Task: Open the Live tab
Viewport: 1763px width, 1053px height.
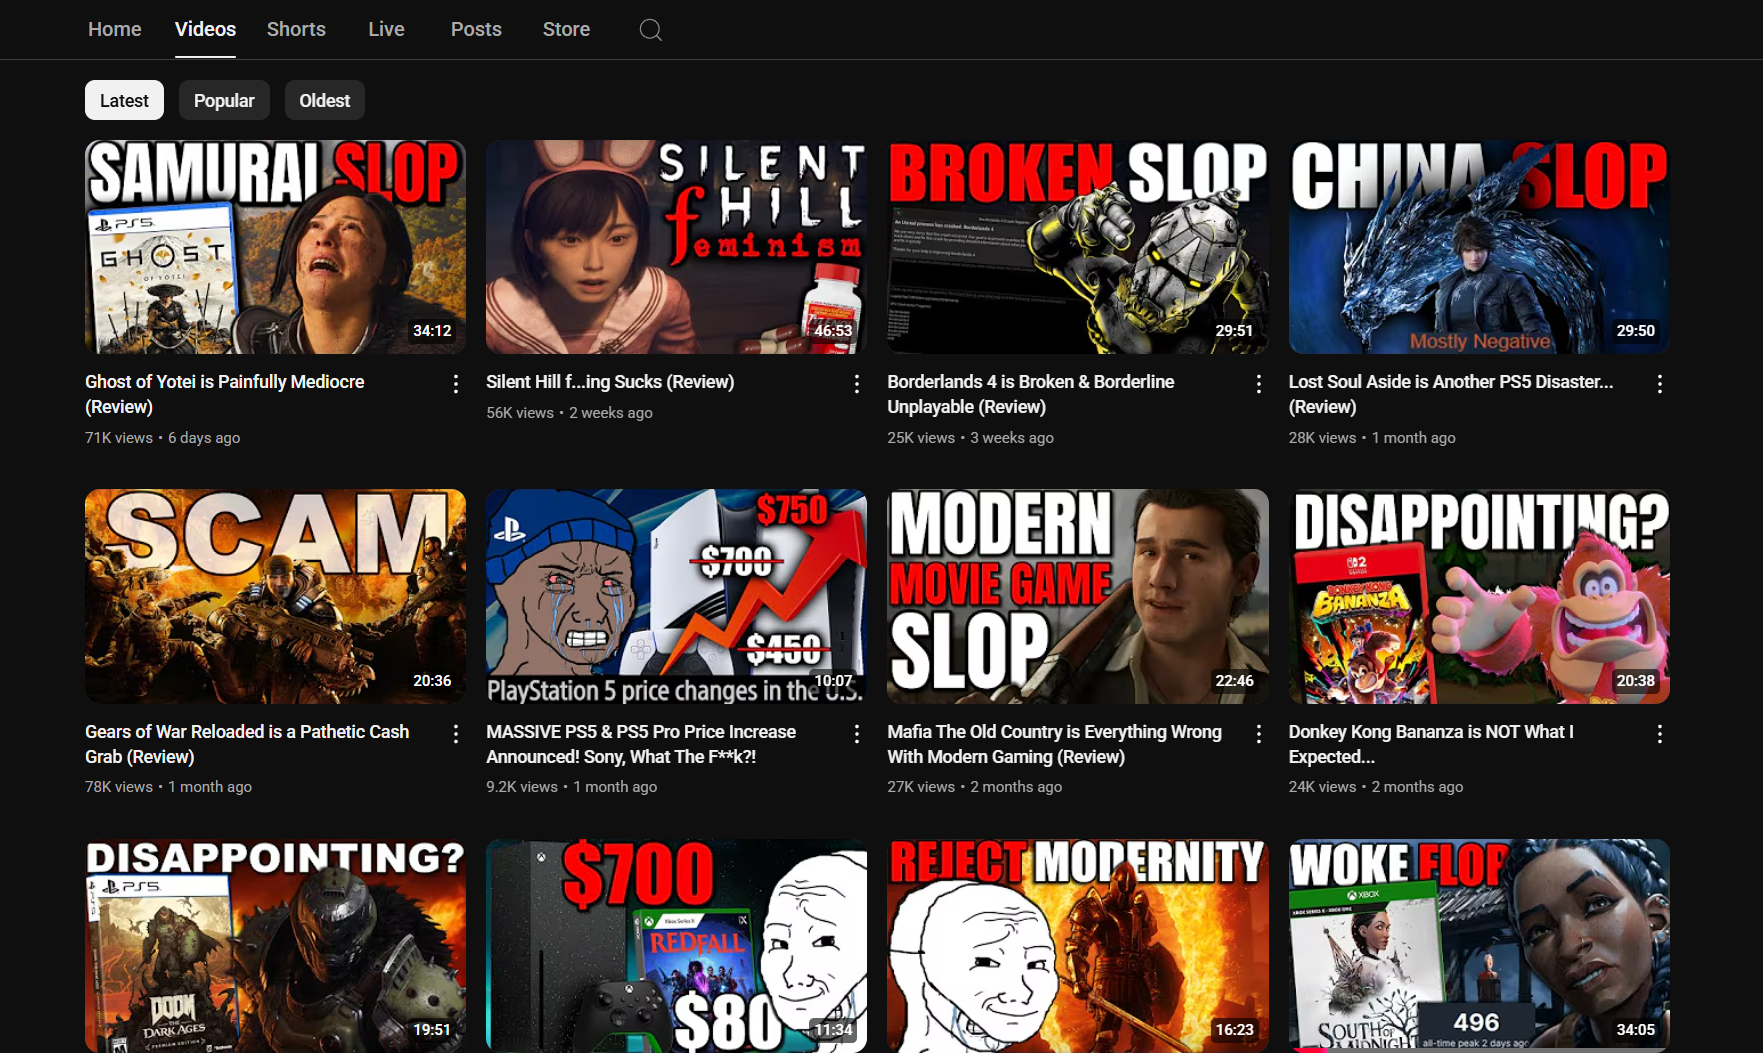Action: point(386,29)
